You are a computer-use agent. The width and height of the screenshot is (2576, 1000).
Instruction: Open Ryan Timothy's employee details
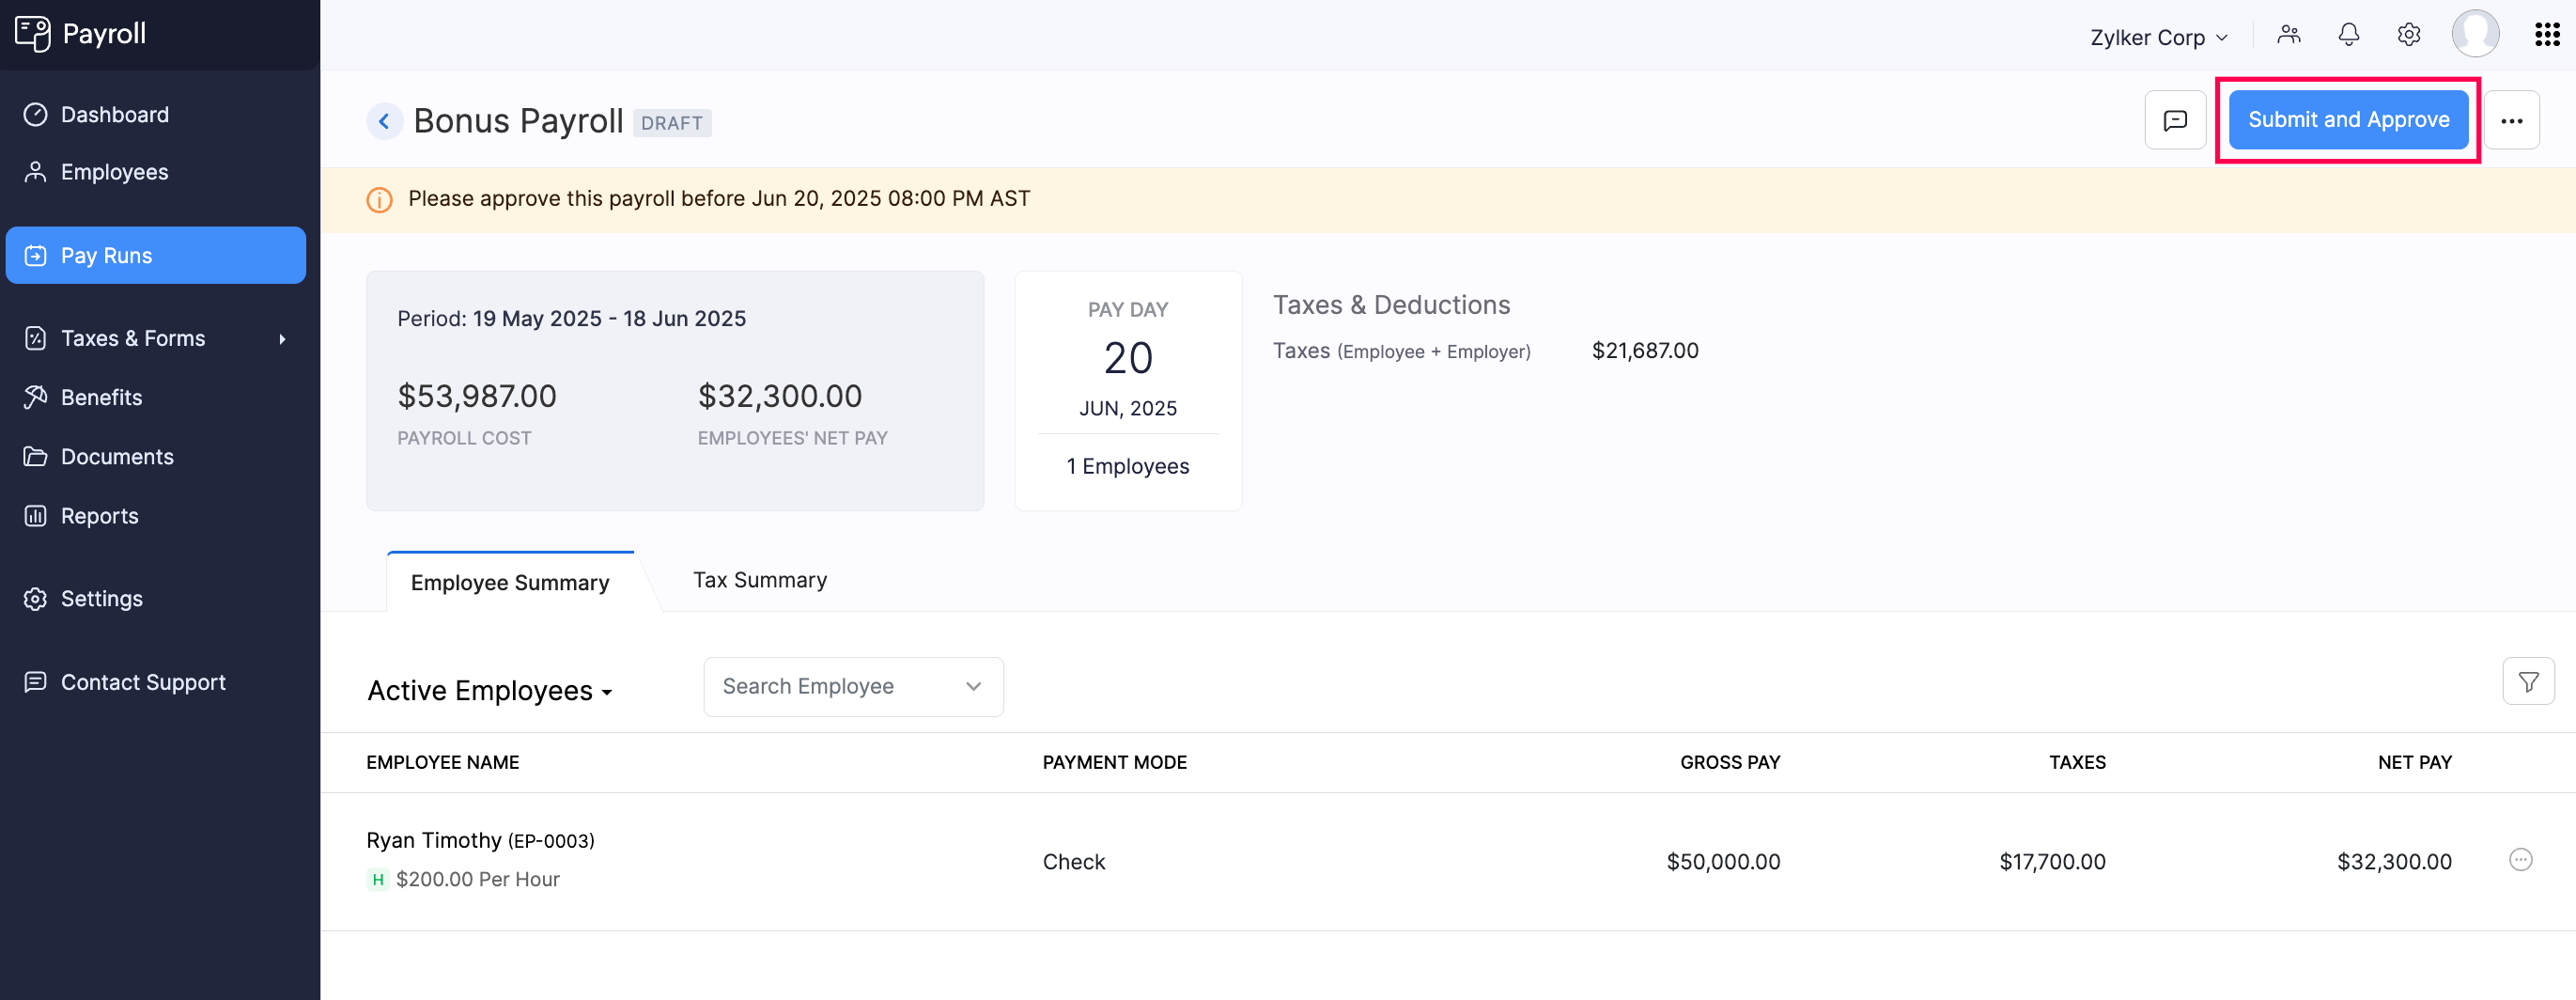[x=434, y=840]
